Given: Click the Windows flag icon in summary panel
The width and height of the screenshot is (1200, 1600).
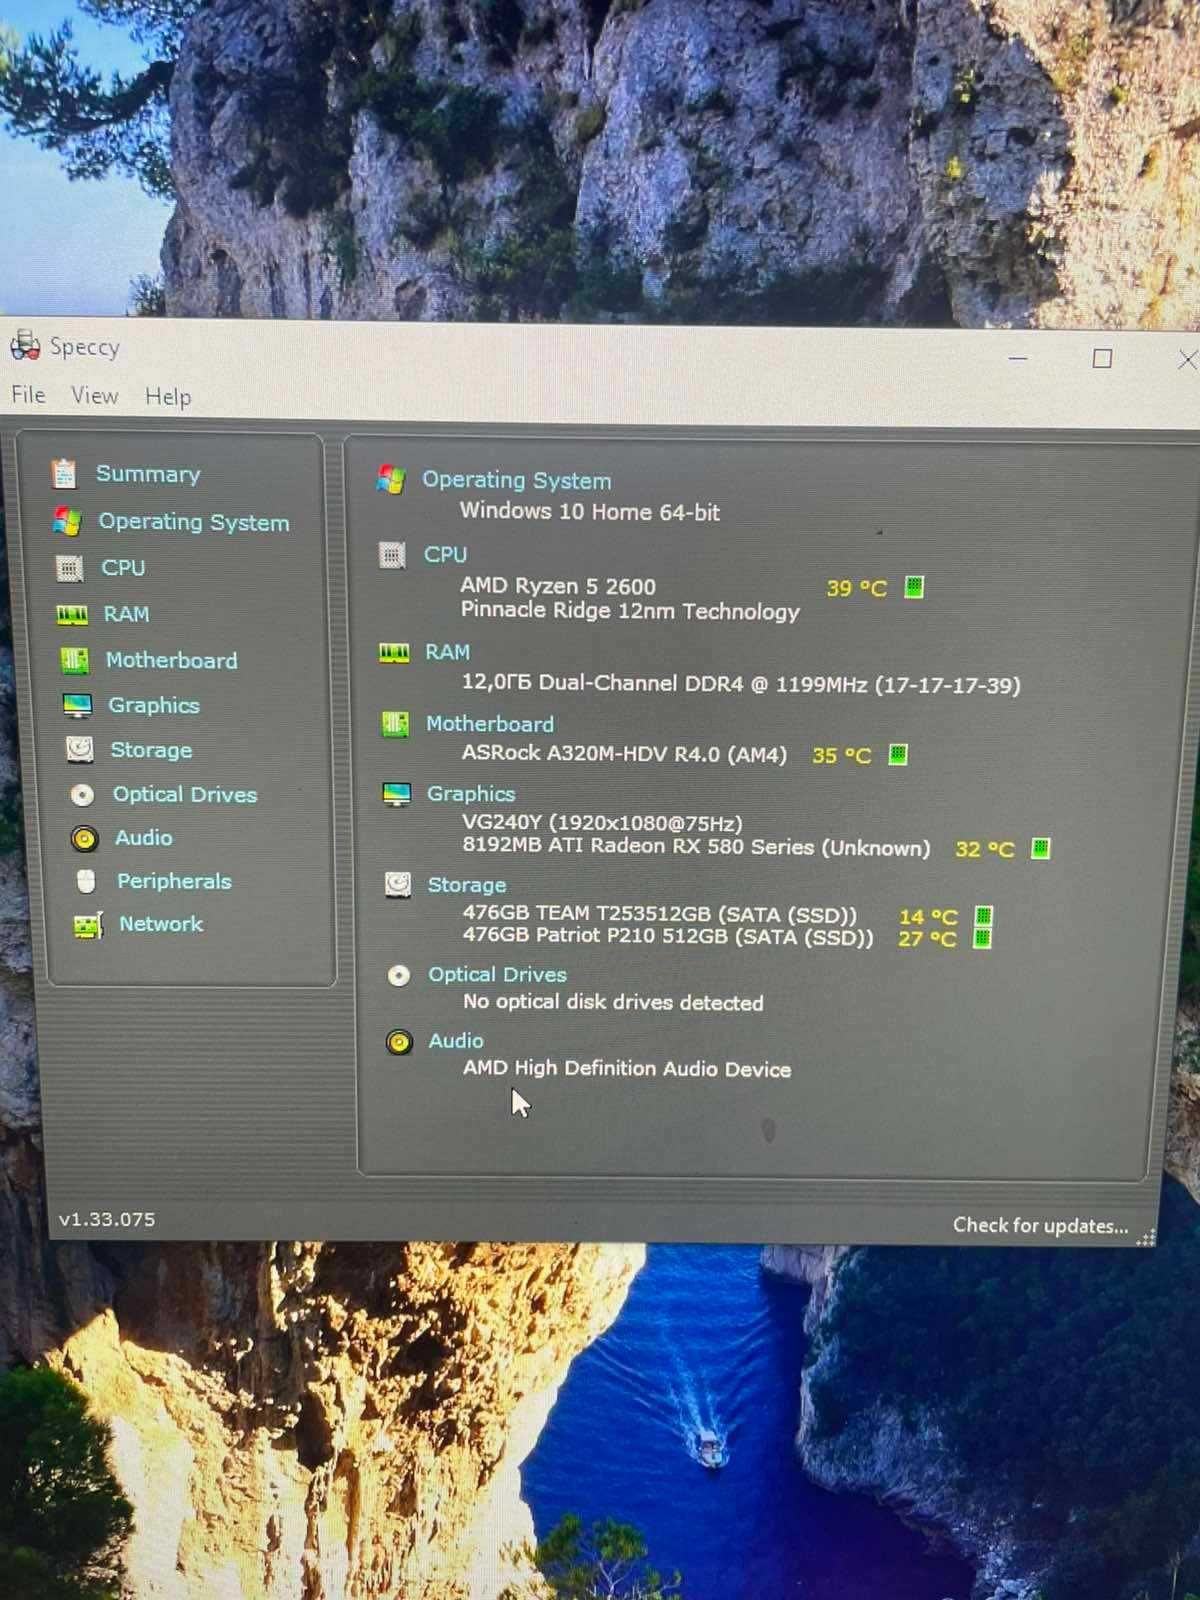Looking at the screenshot, I should click(390, 480).
